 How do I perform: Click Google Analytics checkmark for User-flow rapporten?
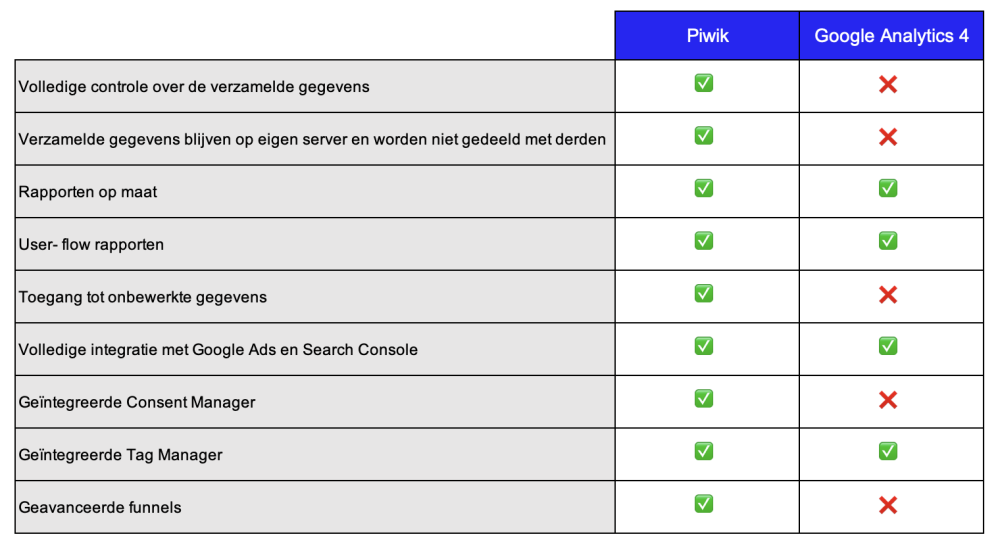point(888,240)
